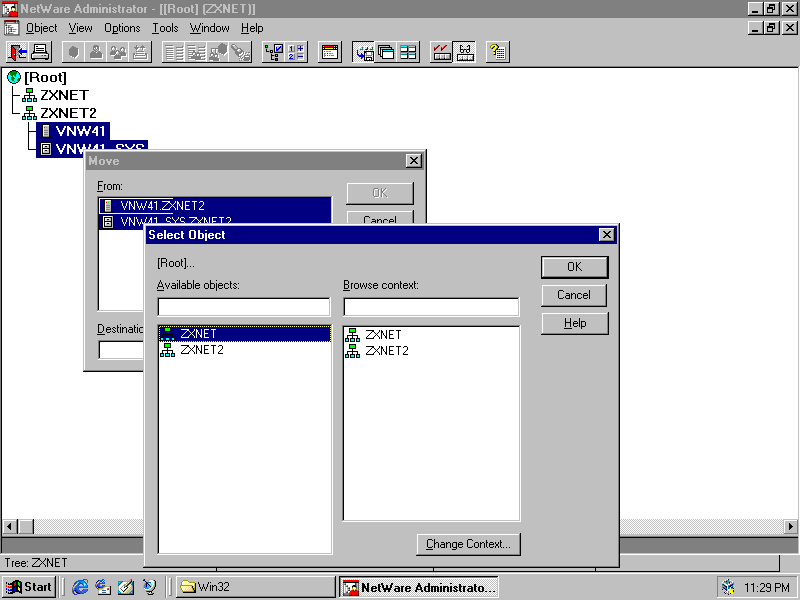Select ZXNET2 organization in main tree
The width and height of the screenshot is (800, 600).
click(x=68, y=113)
